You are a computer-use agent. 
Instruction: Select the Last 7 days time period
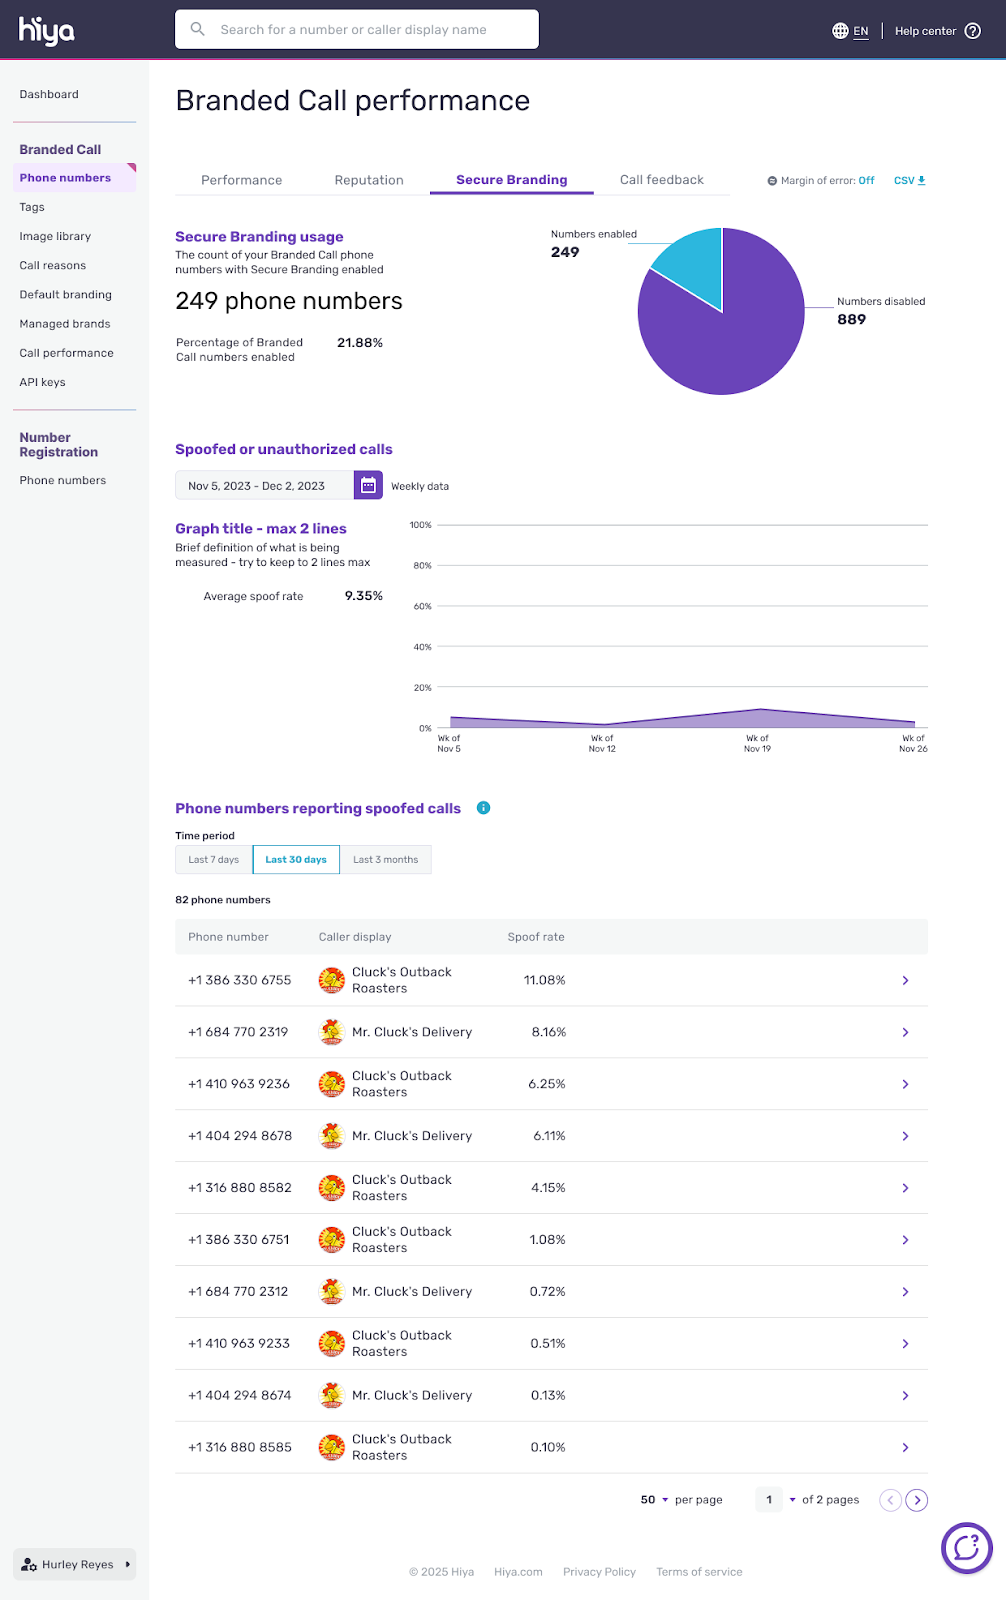click(214, 860)
